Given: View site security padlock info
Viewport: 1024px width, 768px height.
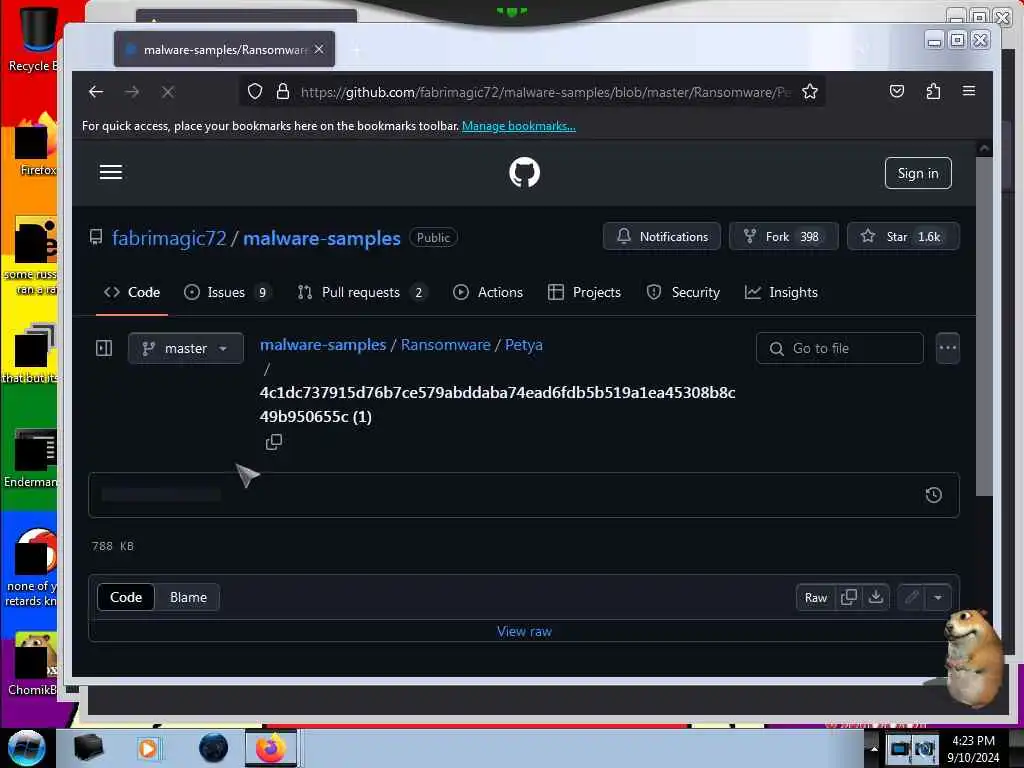Looking at the screenshot, I should [x=283, y=91].
